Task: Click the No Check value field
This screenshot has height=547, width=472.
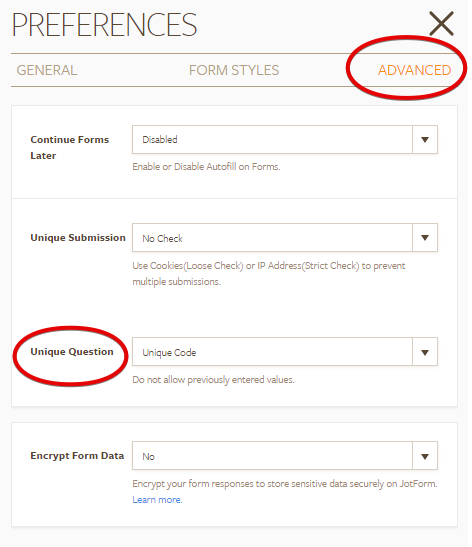Action: coord(272,238)
